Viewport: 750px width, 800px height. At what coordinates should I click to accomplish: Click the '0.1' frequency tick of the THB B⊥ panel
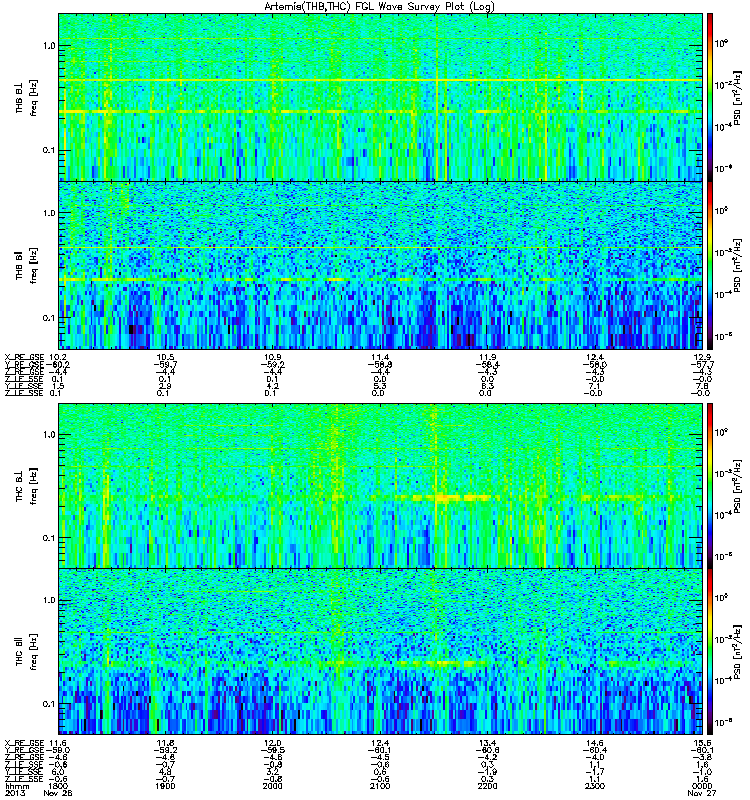tap(49, 151)
